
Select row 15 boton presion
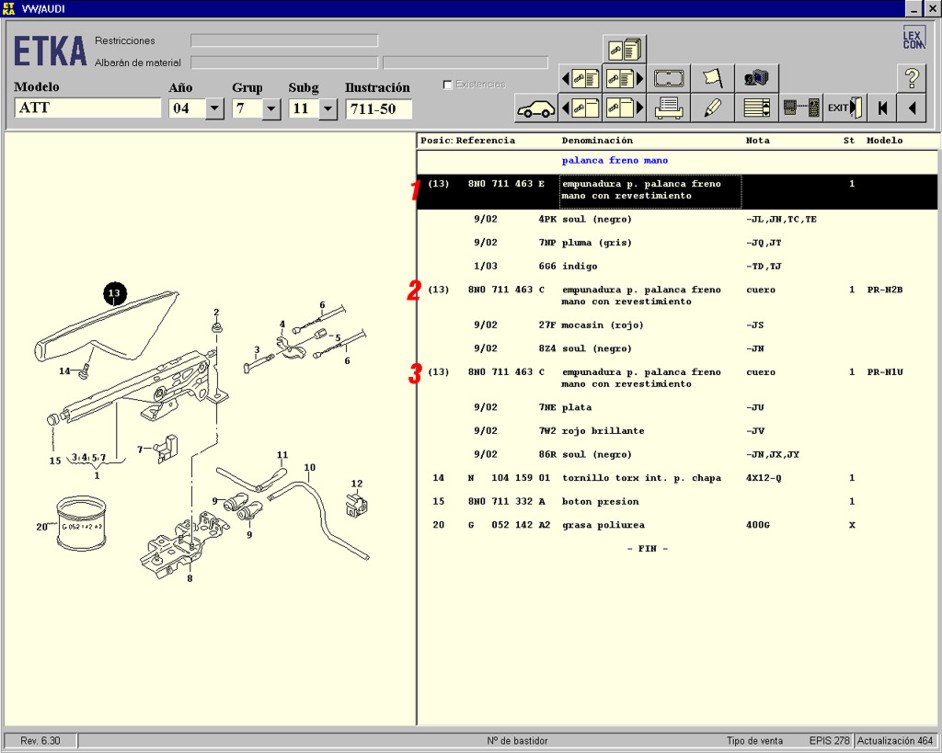677,501
